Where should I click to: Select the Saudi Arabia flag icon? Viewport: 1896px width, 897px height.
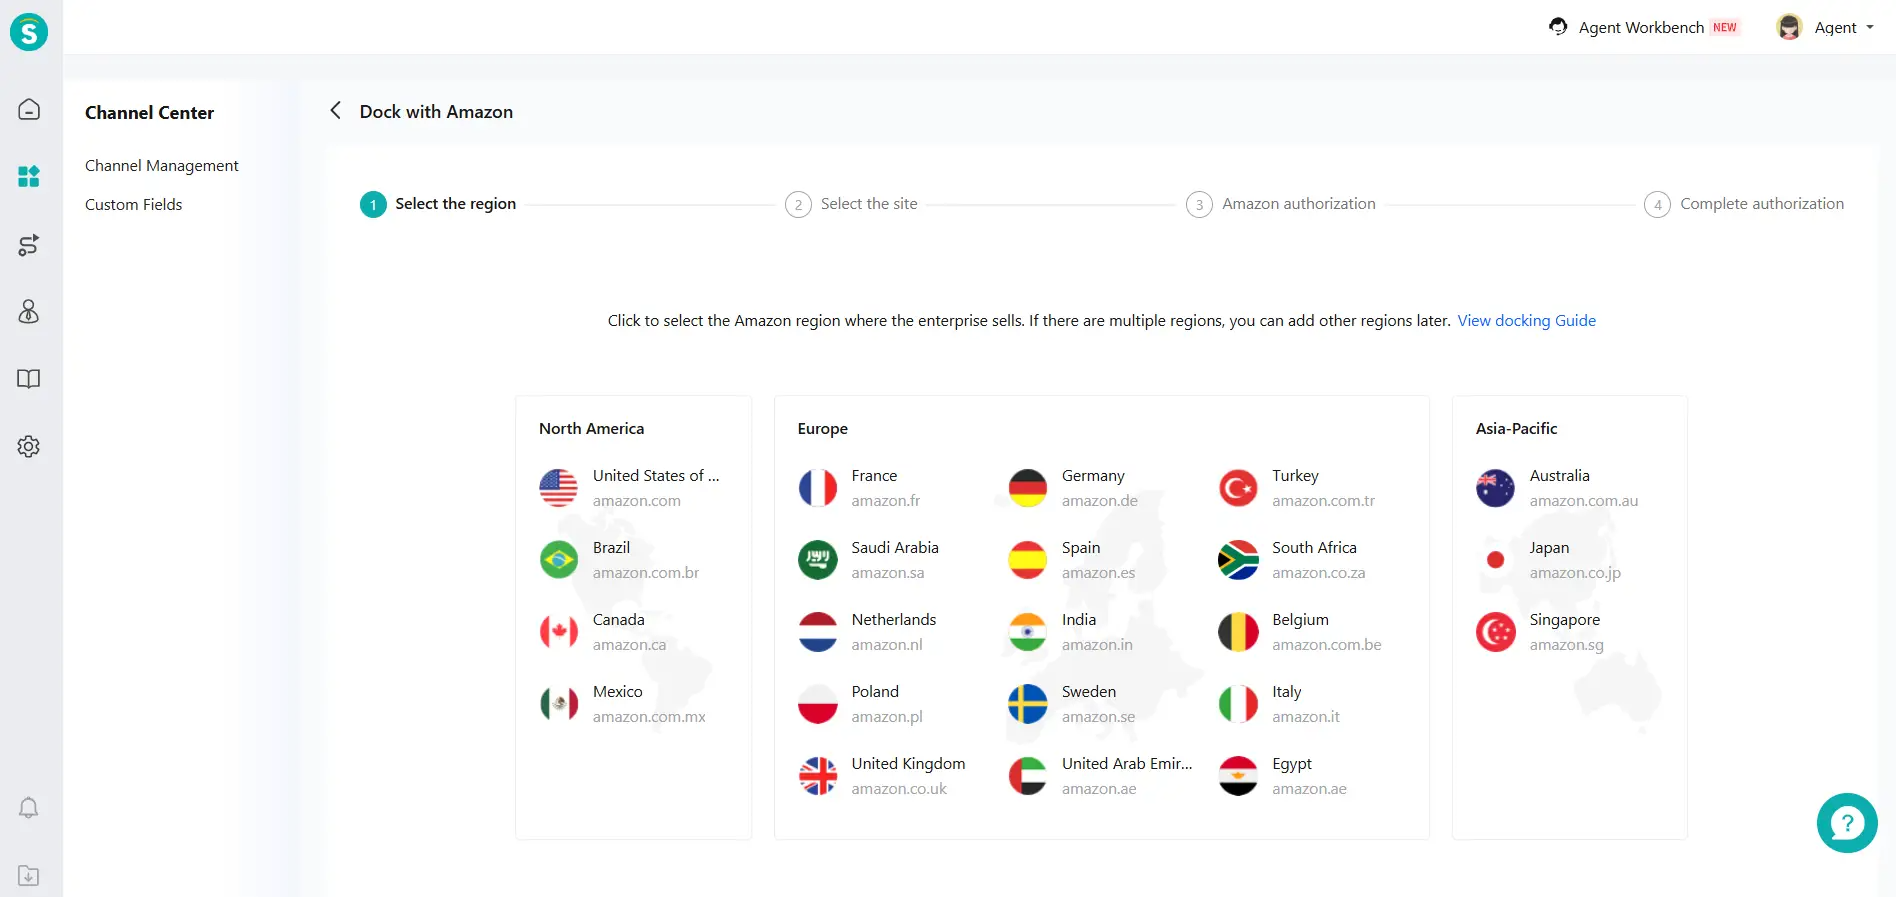818,560
